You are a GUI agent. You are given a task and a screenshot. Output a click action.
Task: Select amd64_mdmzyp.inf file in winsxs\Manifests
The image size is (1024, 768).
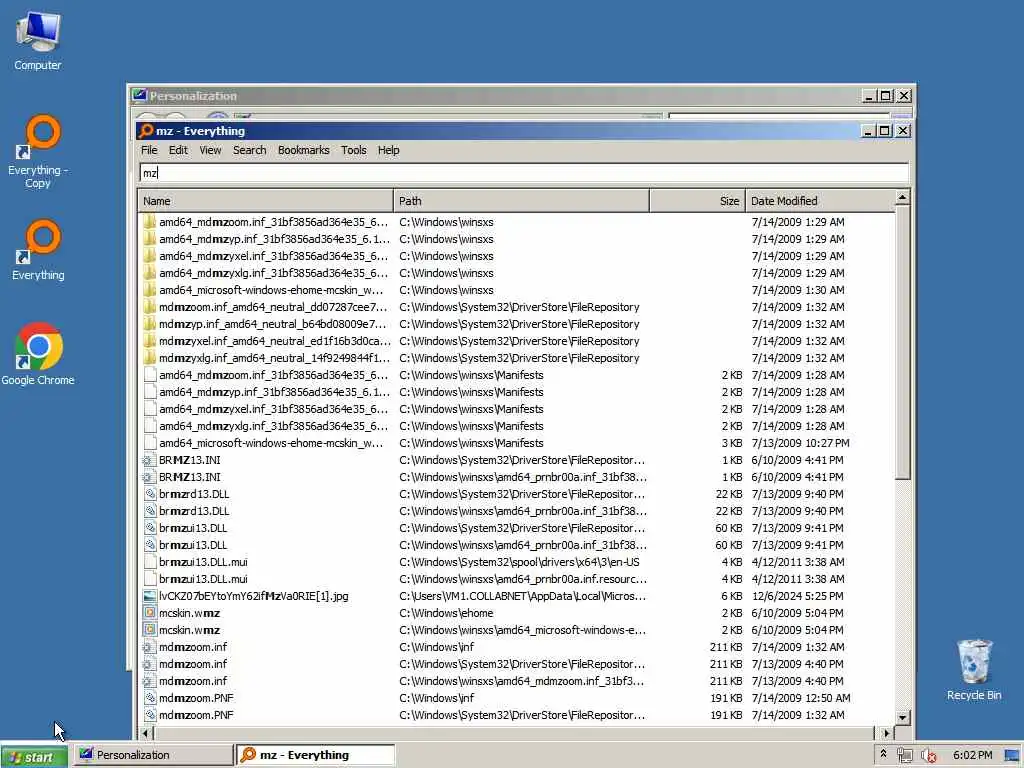pos(516,392)
